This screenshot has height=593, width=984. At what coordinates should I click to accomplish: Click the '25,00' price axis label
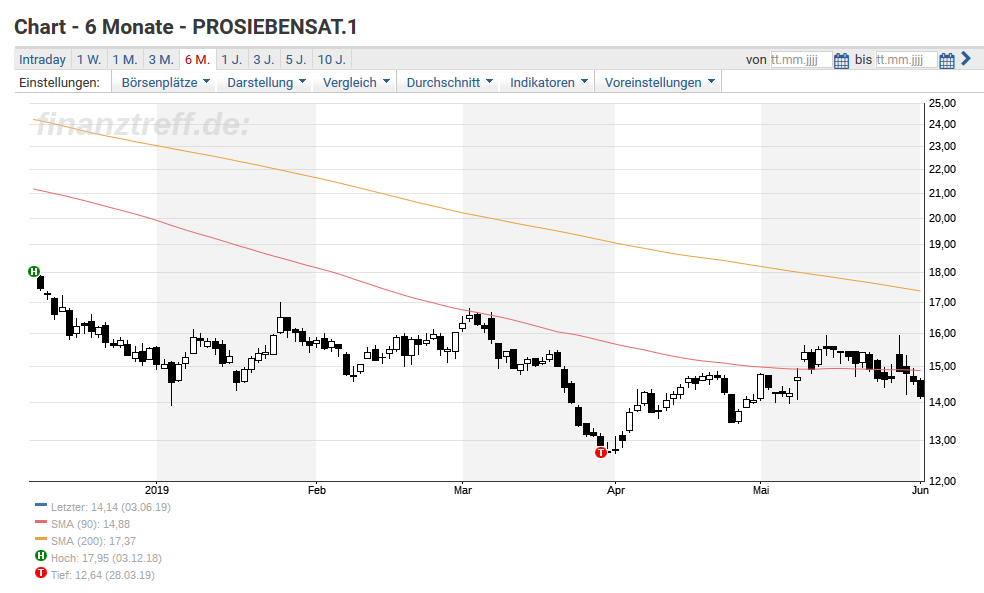coord(943,103)
